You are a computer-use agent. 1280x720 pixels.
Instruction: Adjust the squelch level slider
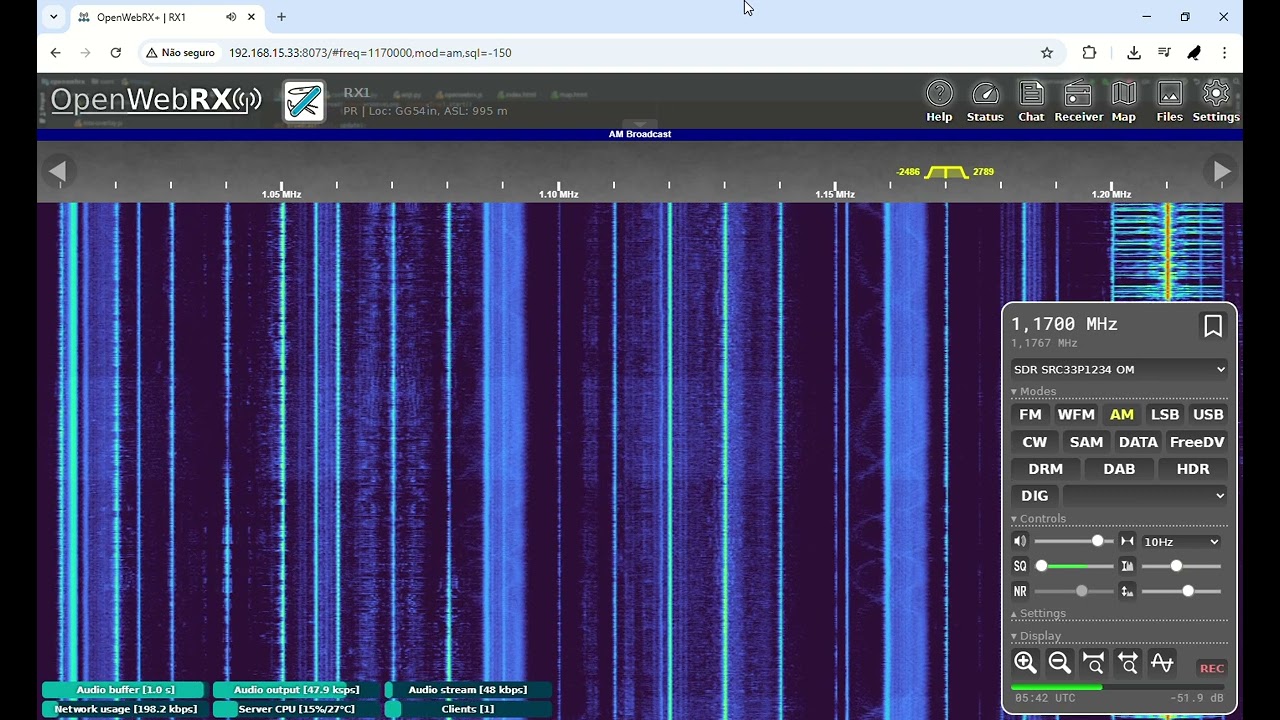pyautogui.click(x=1074, y=566)
